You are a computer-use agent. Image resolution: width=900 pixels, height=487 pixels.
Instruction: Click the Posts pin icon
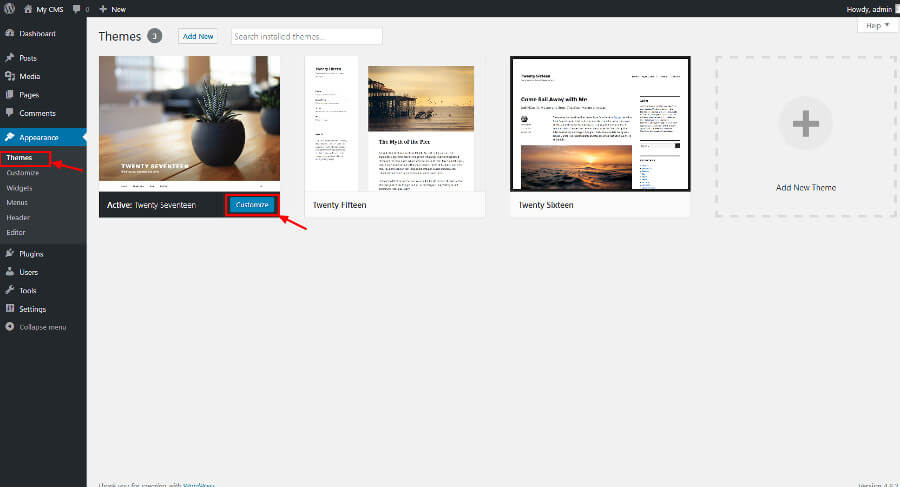coord(9,57)
